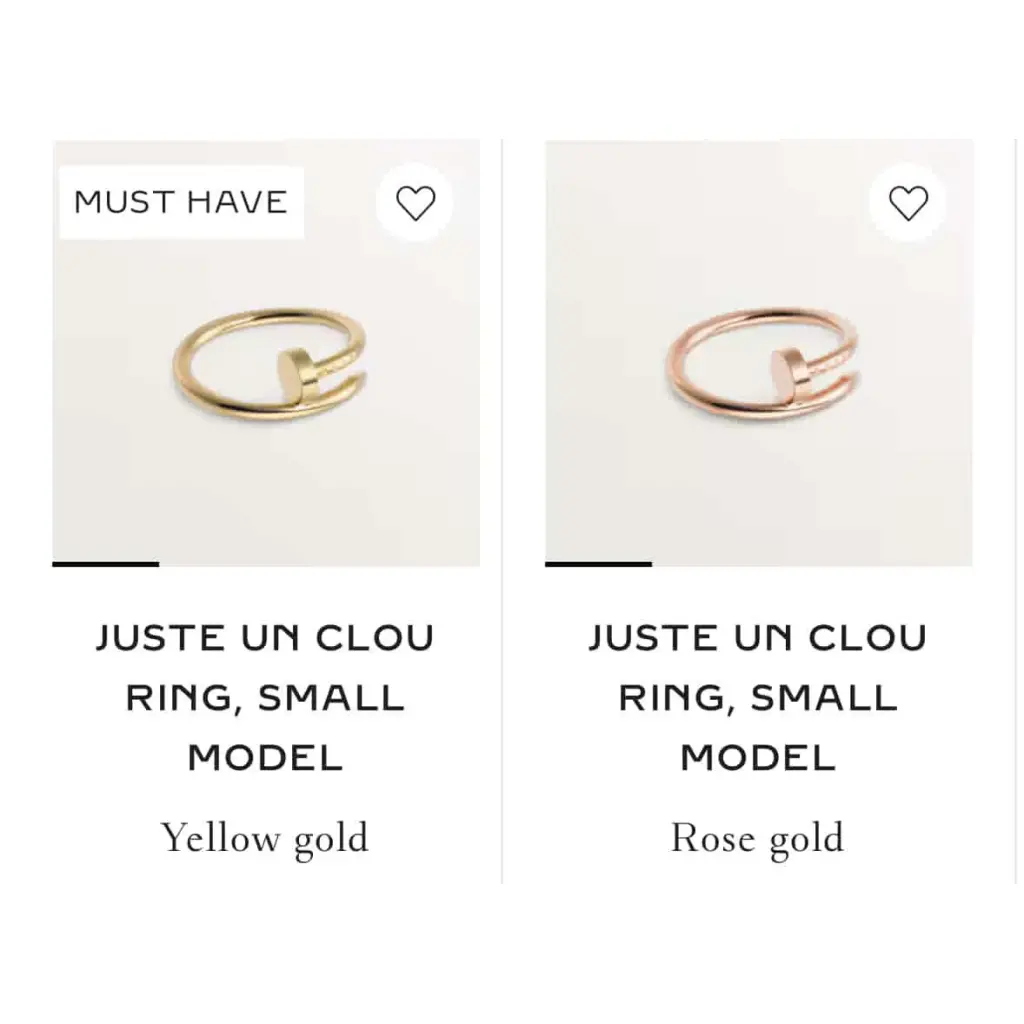Add rose gold ring to wishlist heart

click(908, 202)
